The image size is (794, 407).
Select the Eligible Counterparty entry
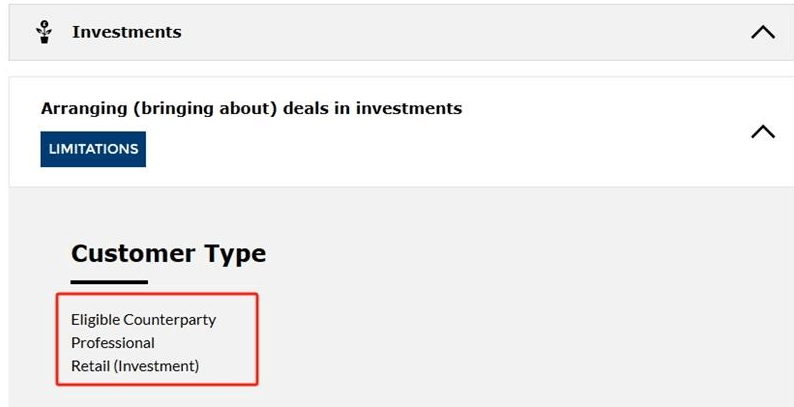point(143,320)
